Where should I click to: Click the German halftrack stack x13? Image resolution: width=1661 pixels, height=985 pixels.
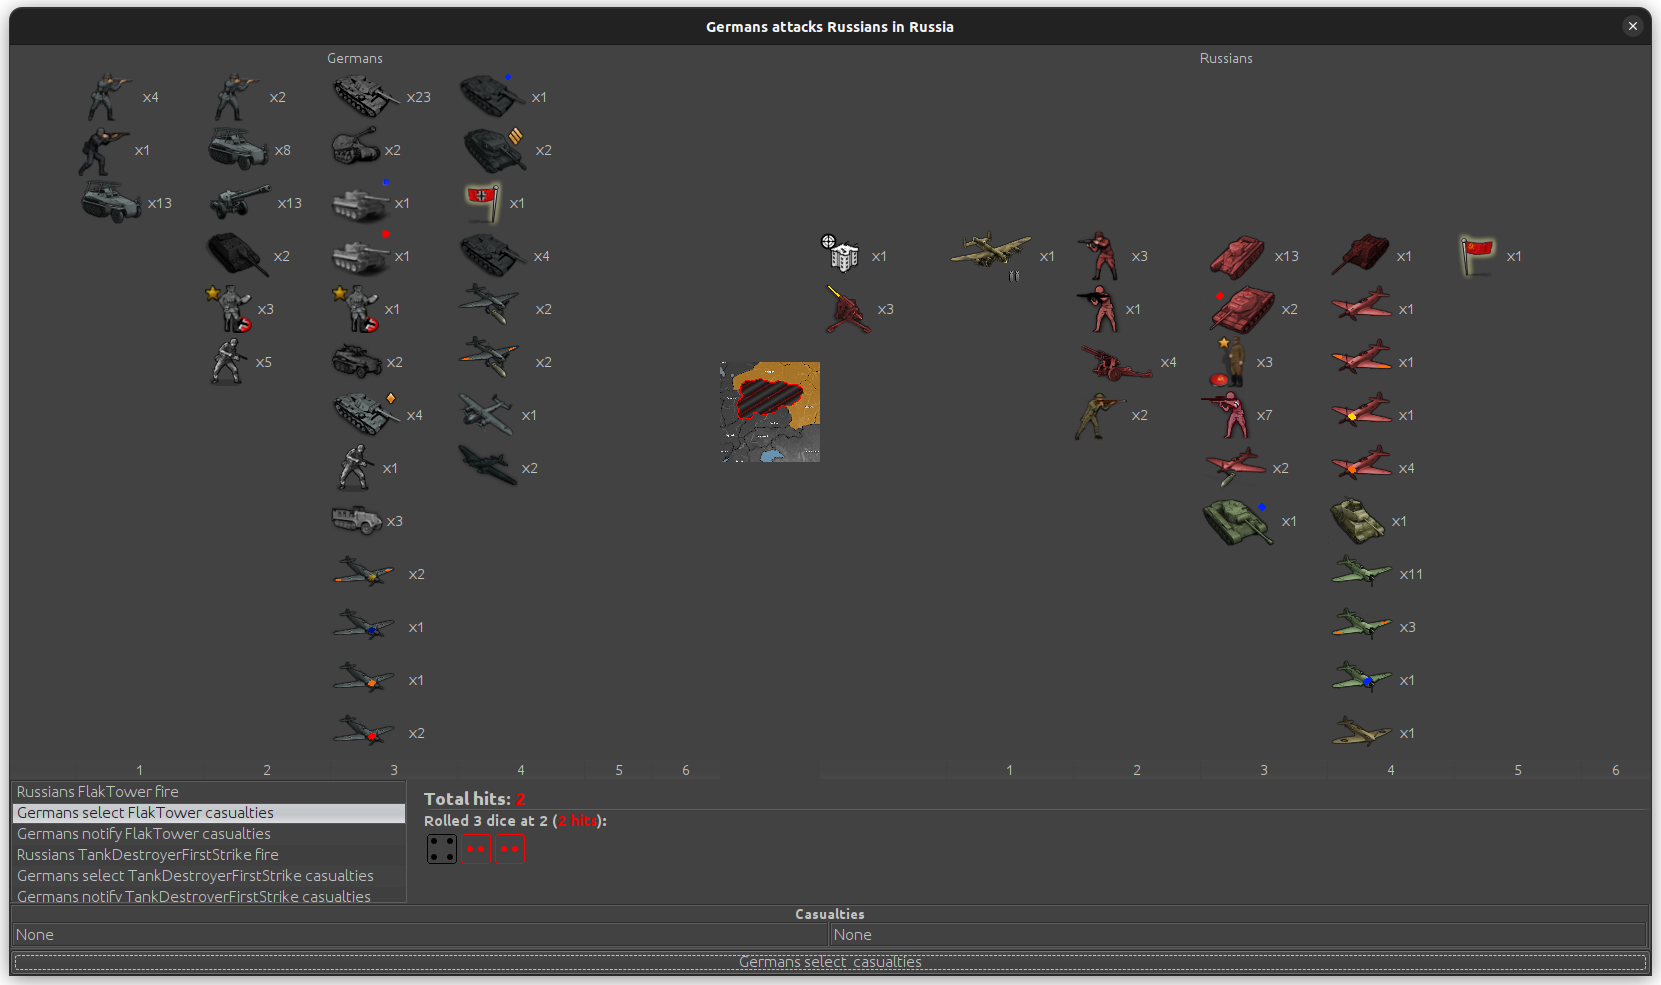[x=111, y=203]
